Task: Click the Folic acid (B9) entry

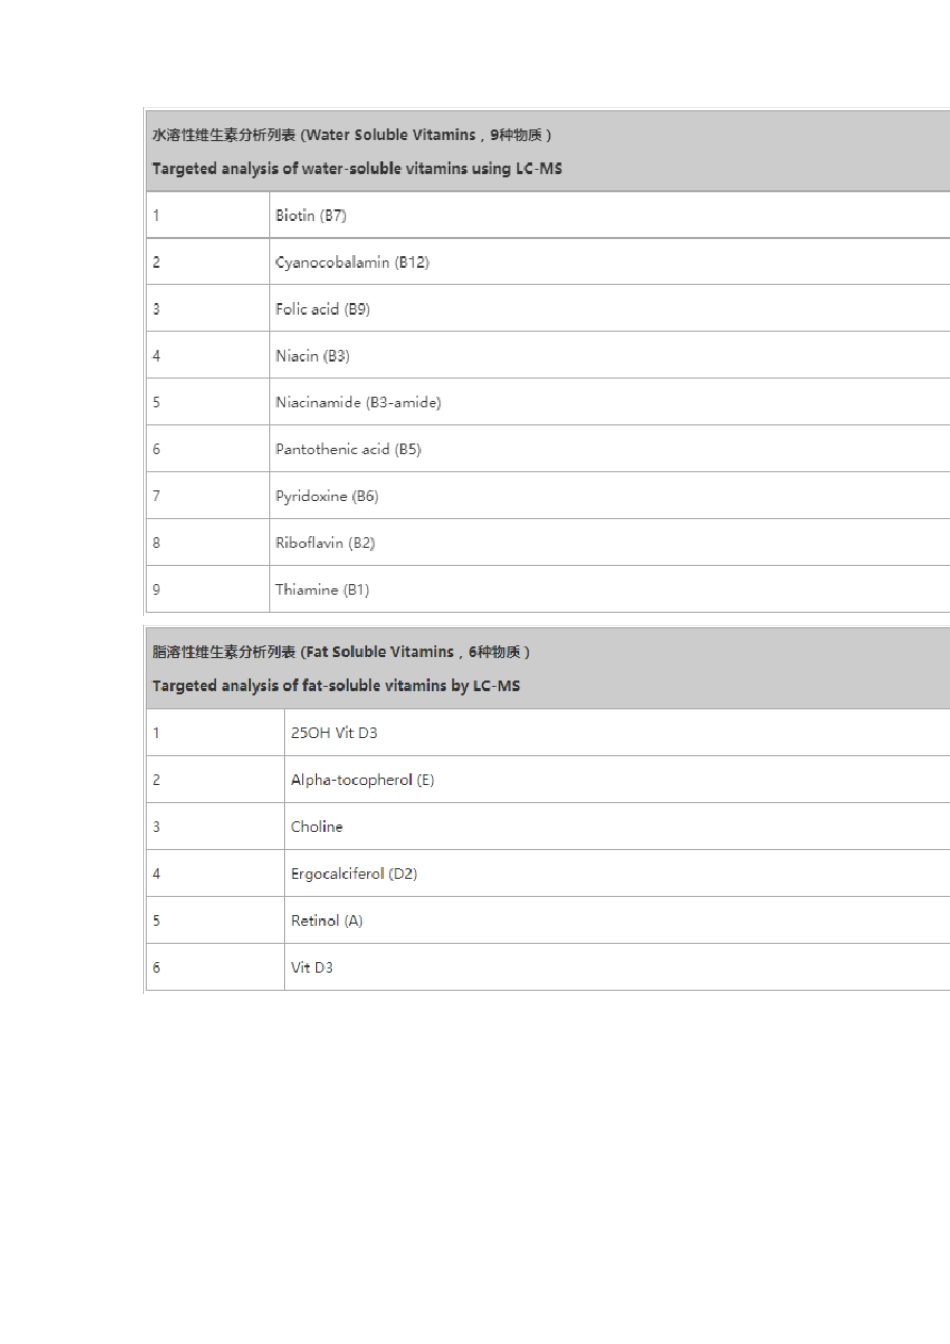Action: (323, 309)
